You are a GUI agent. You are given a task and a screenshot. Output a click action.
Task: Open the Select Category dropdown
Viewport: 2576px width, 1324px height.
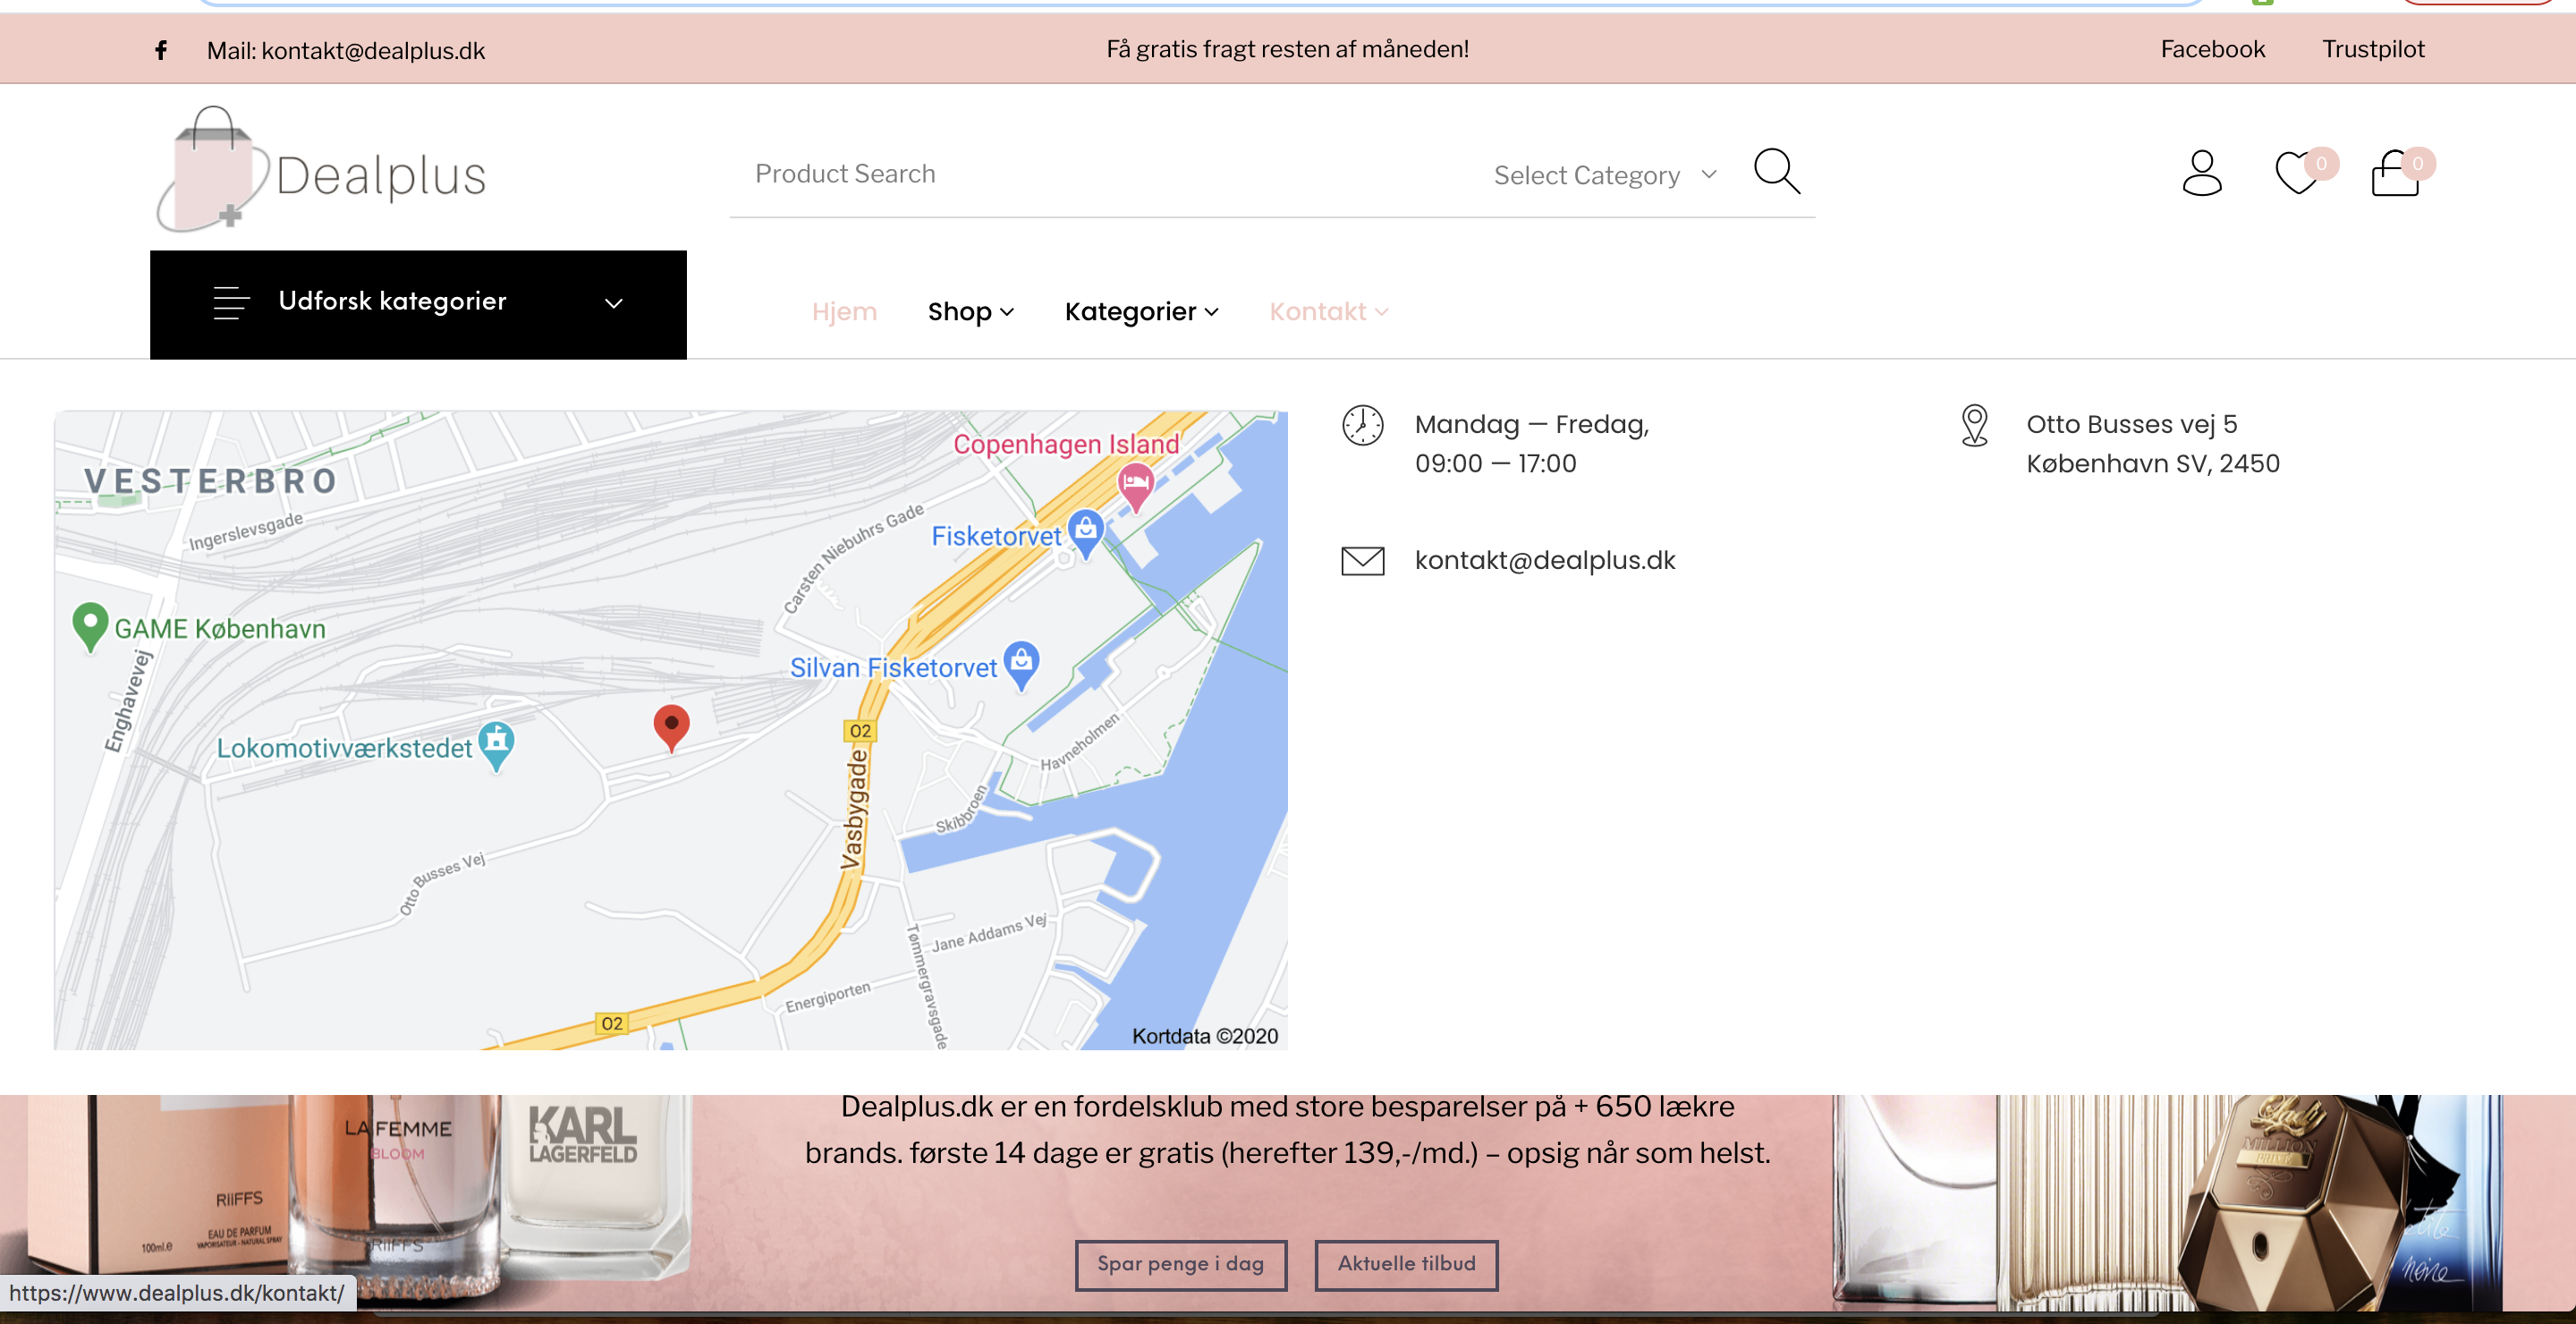[x=1604, y=175]
